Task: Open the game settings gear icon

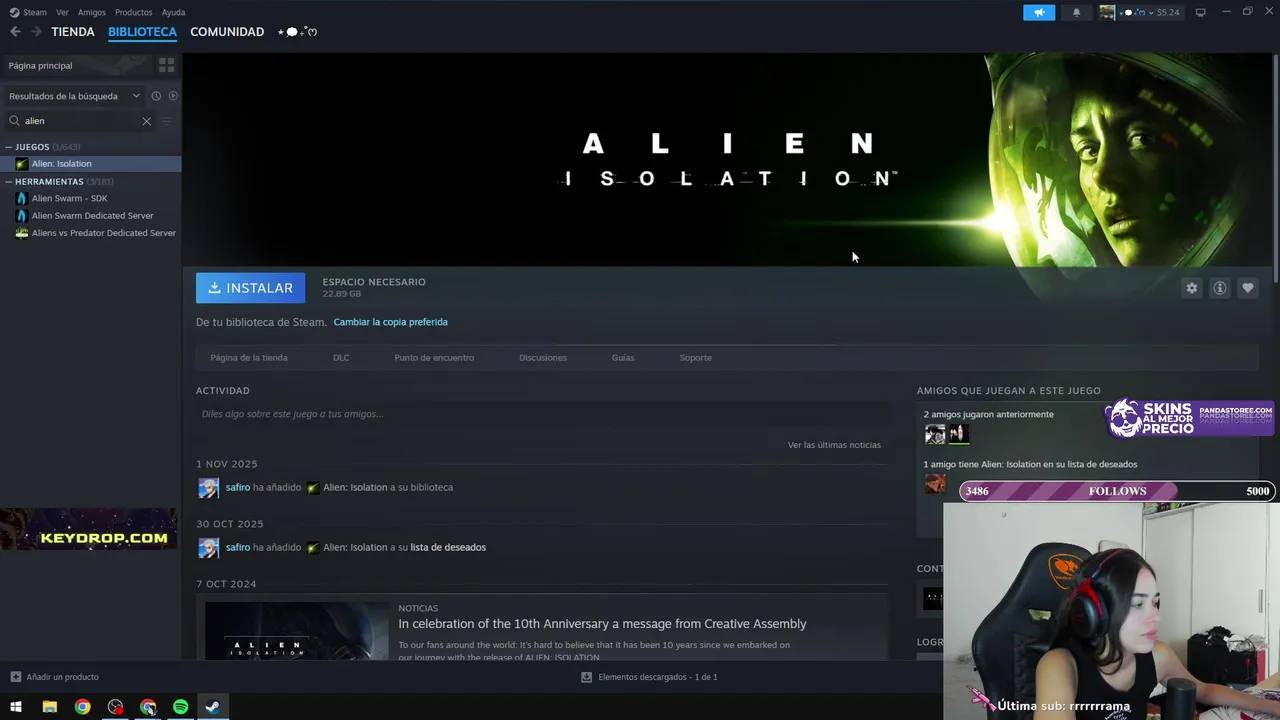Action: [x=1191, y=288]
